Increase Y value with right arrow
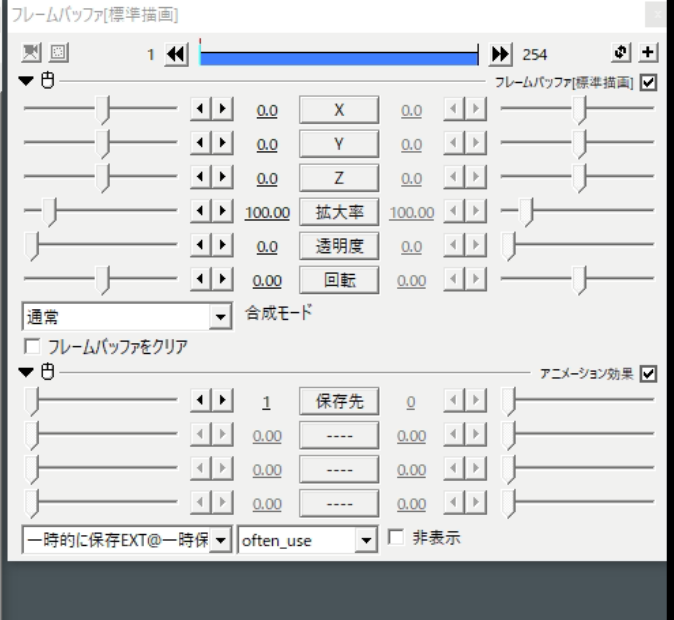Screen dimensions: 674x620 pyautogui.click(x=222, y=142)
